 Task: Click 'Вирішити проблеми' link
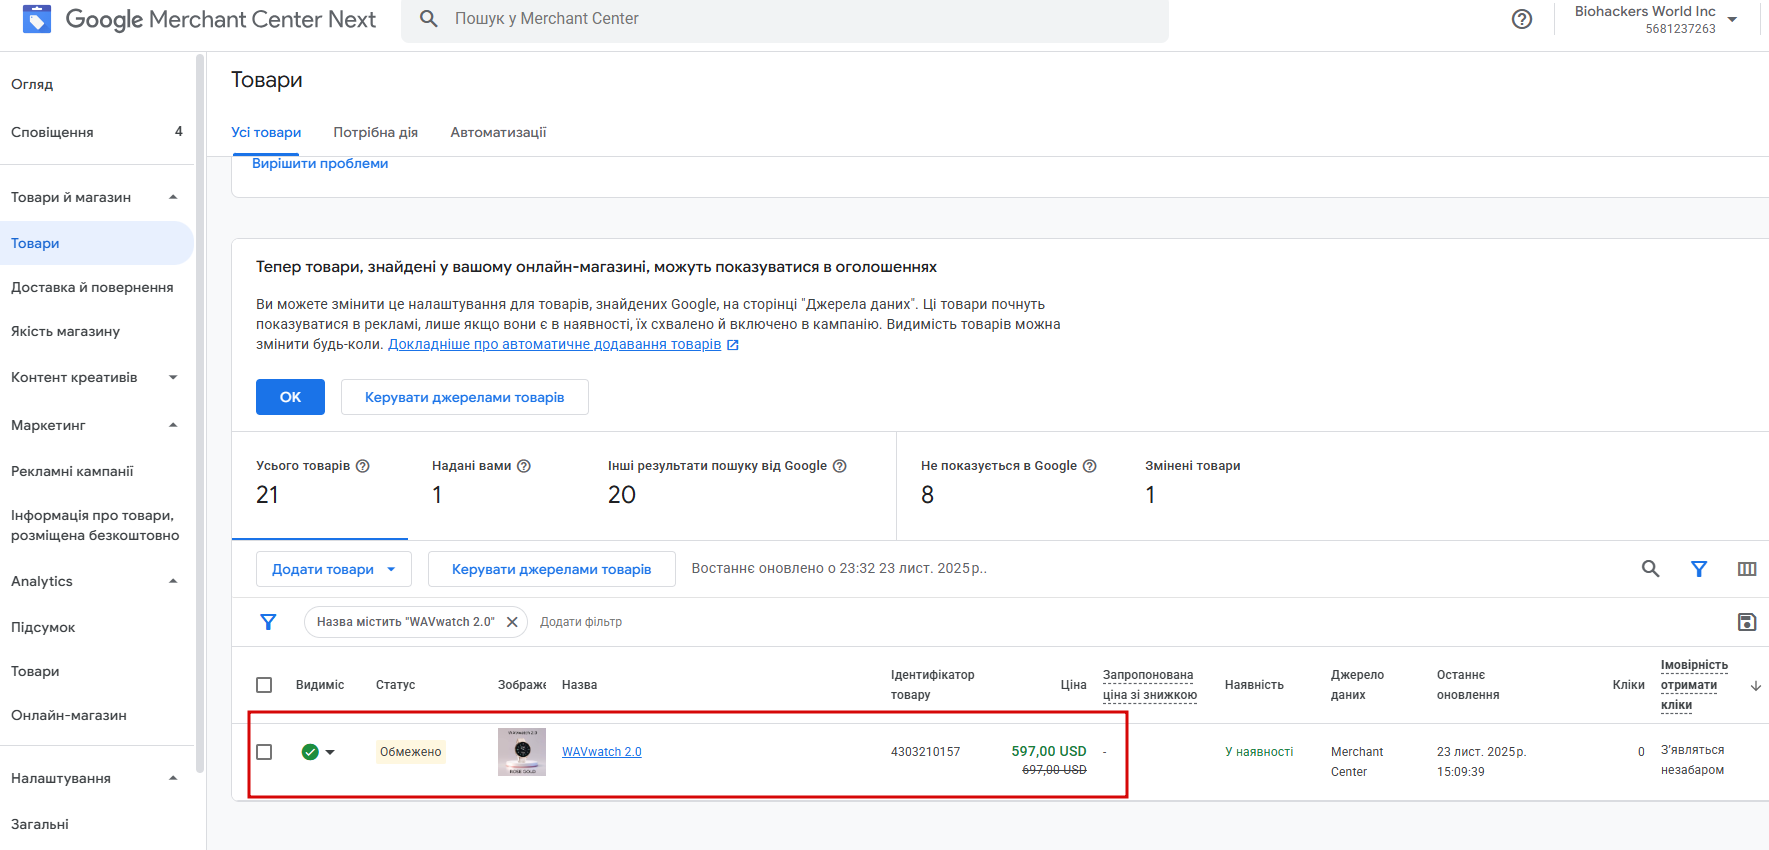320,163
